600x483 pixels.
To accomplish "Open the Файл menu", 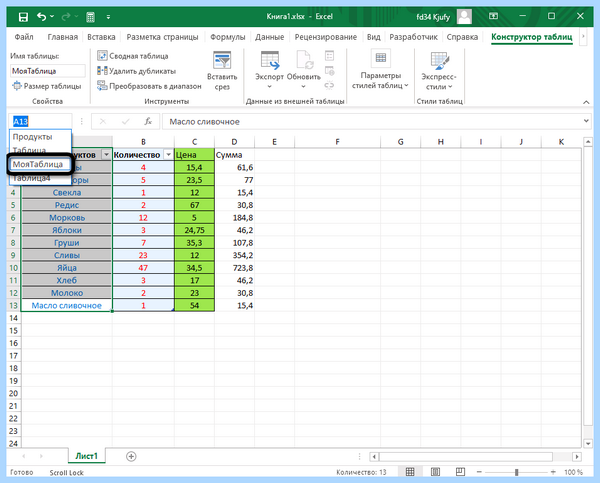I will pyautogui.click(x=24, y=37).
